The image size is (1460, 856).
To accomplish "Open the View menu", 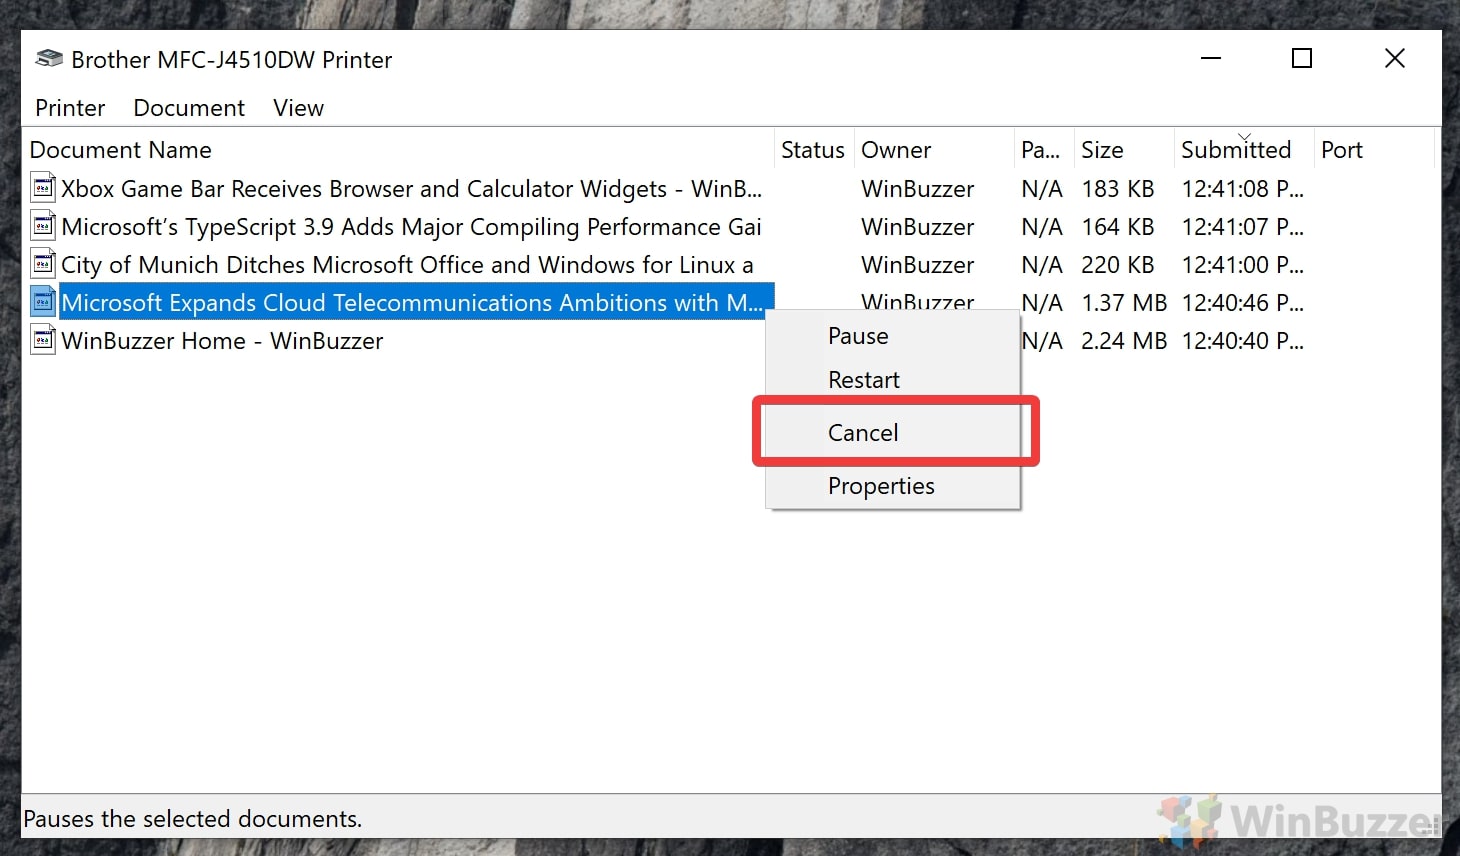I will (298, 108).
